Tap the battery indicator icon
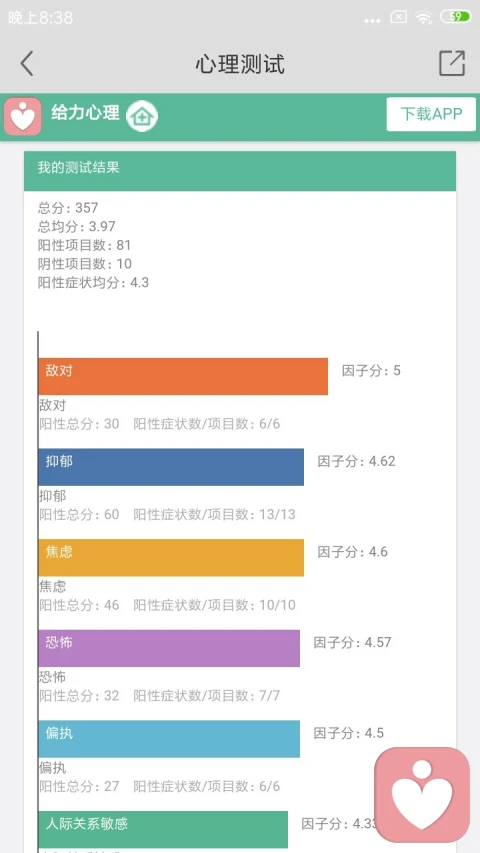 [x=456, y=17]
